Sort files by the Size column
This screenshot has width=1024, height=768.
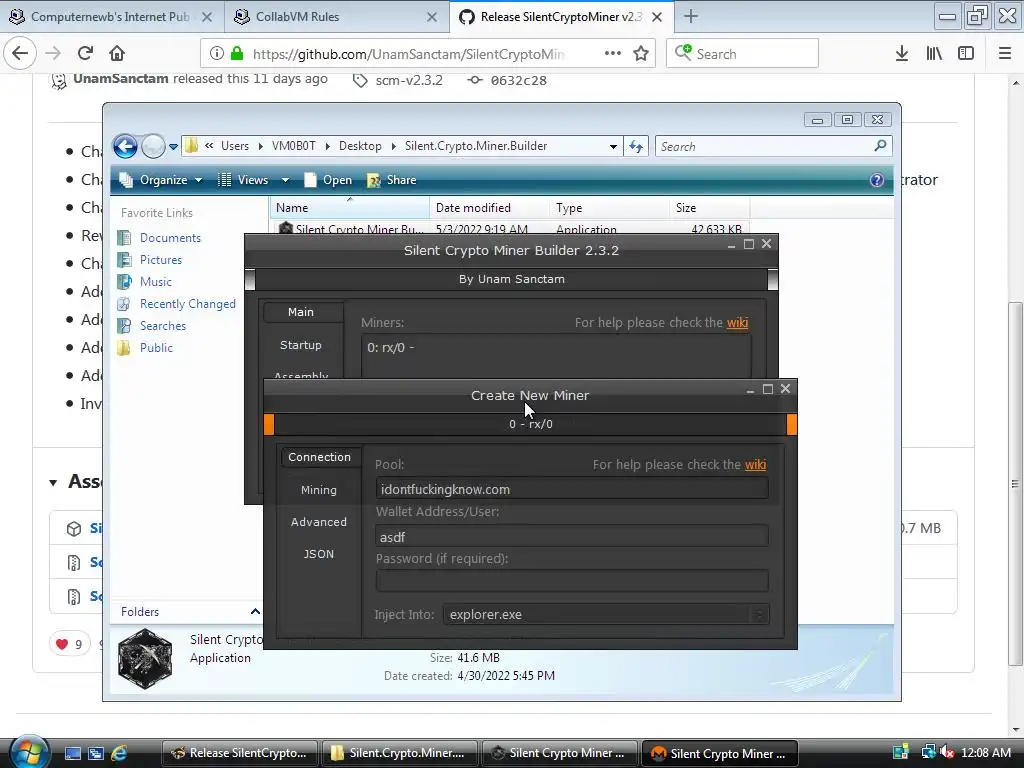coord(710,208)
